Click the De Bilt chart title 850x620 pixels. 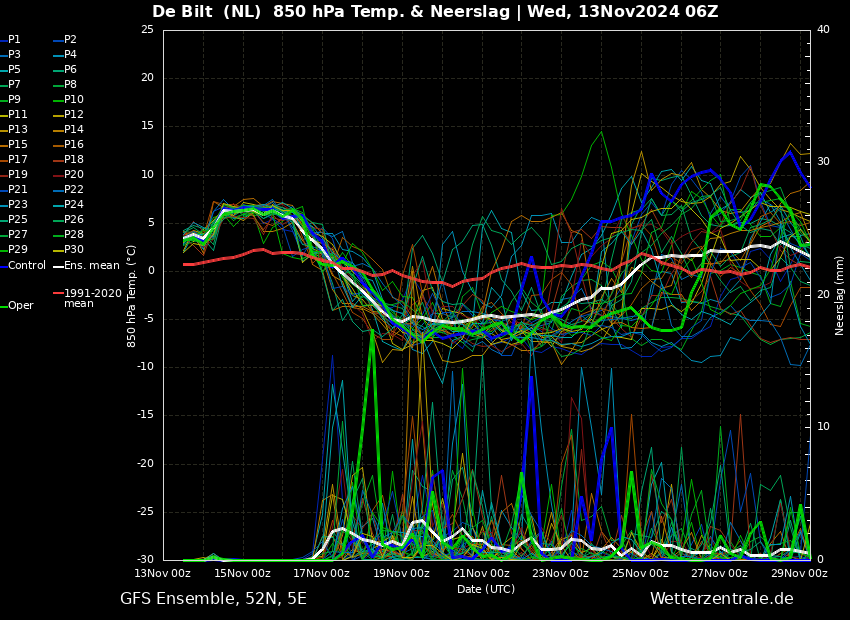click(434, 12)
